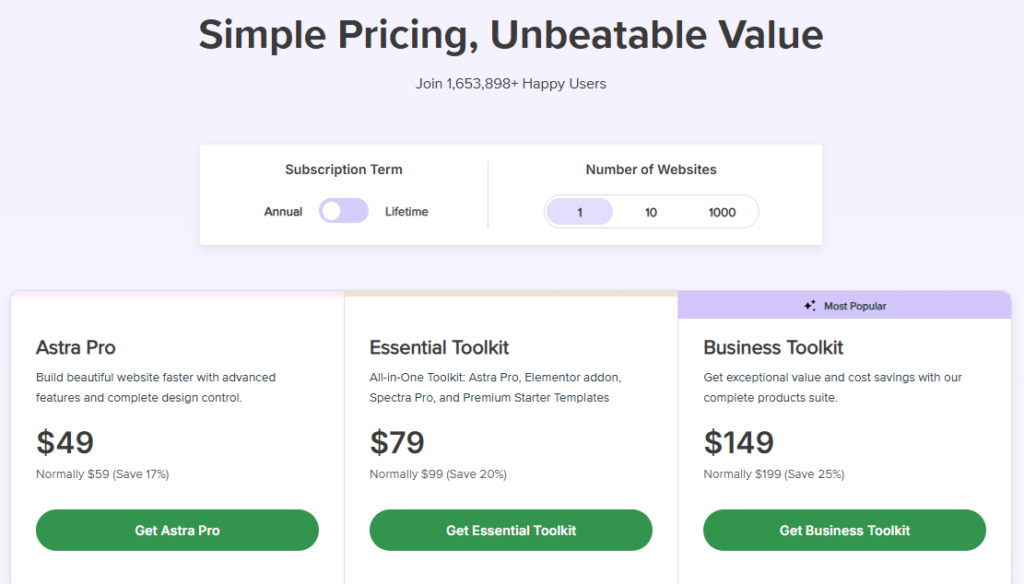Choose the Lifetime subscription term label
Image resolution: width=1024 pixels, height=584 pixels.
point(406,212)
